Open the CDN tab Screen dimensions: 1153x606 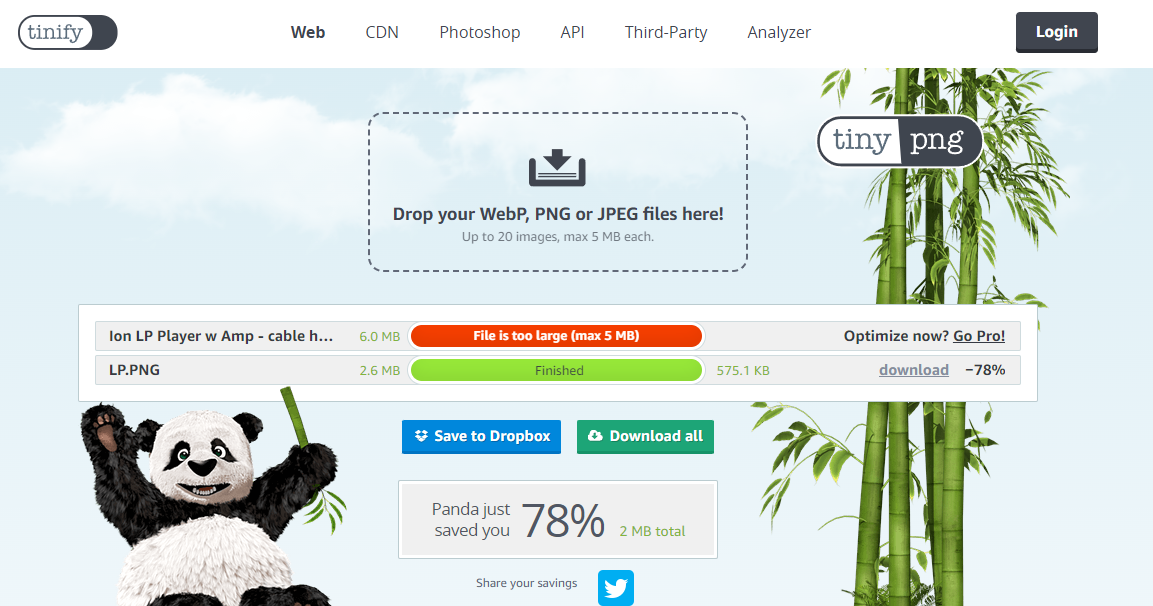click(382, 32)
